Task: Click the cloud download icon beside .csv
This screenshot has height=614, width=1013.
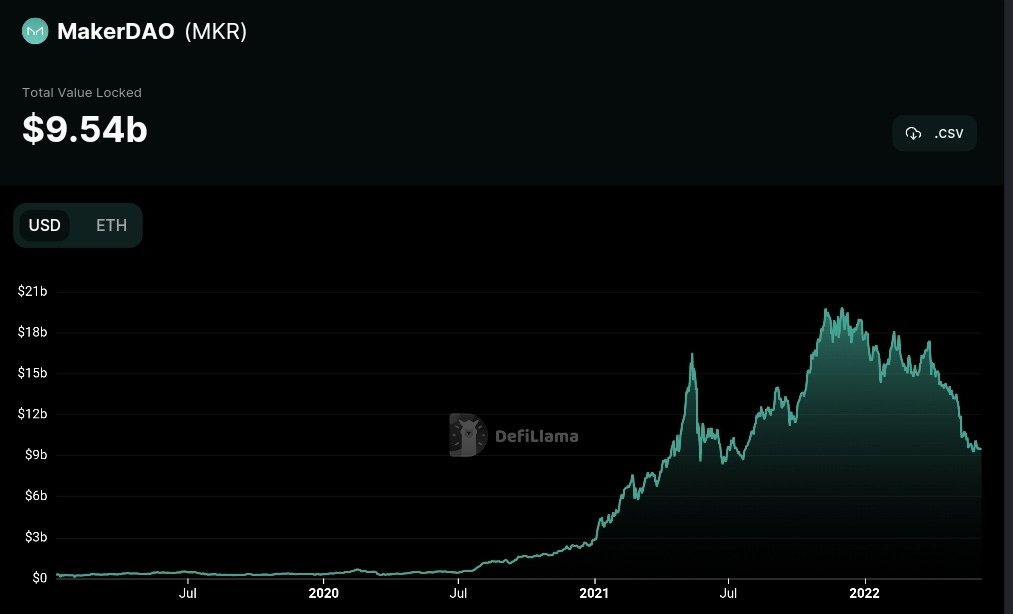Action: pyautogui.click(x=913, y=133)
